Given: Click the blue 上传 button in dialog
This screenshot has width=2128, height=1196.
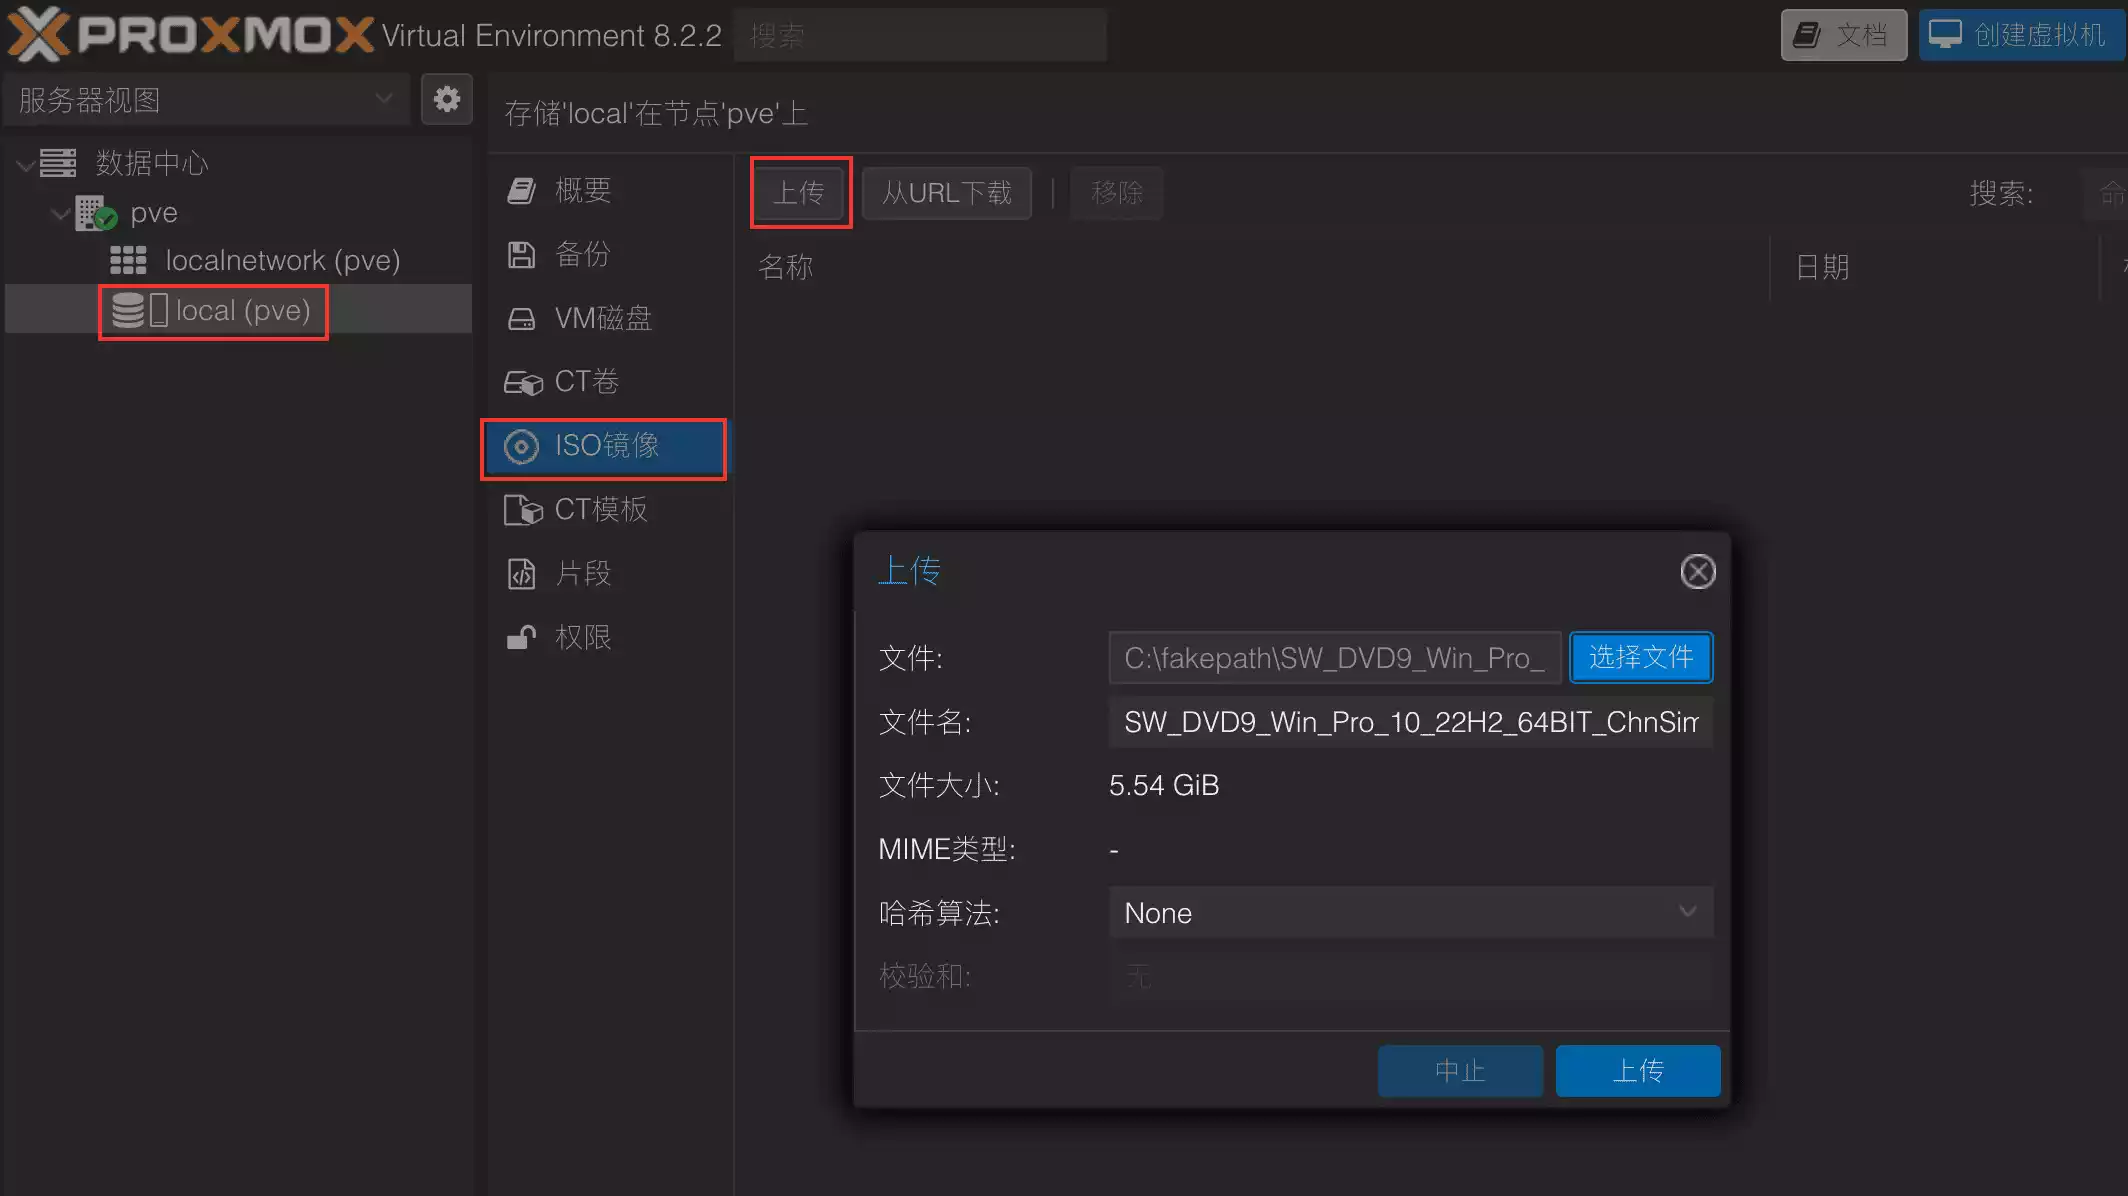Looking at the screenshot, I should click(1637, 1070).
